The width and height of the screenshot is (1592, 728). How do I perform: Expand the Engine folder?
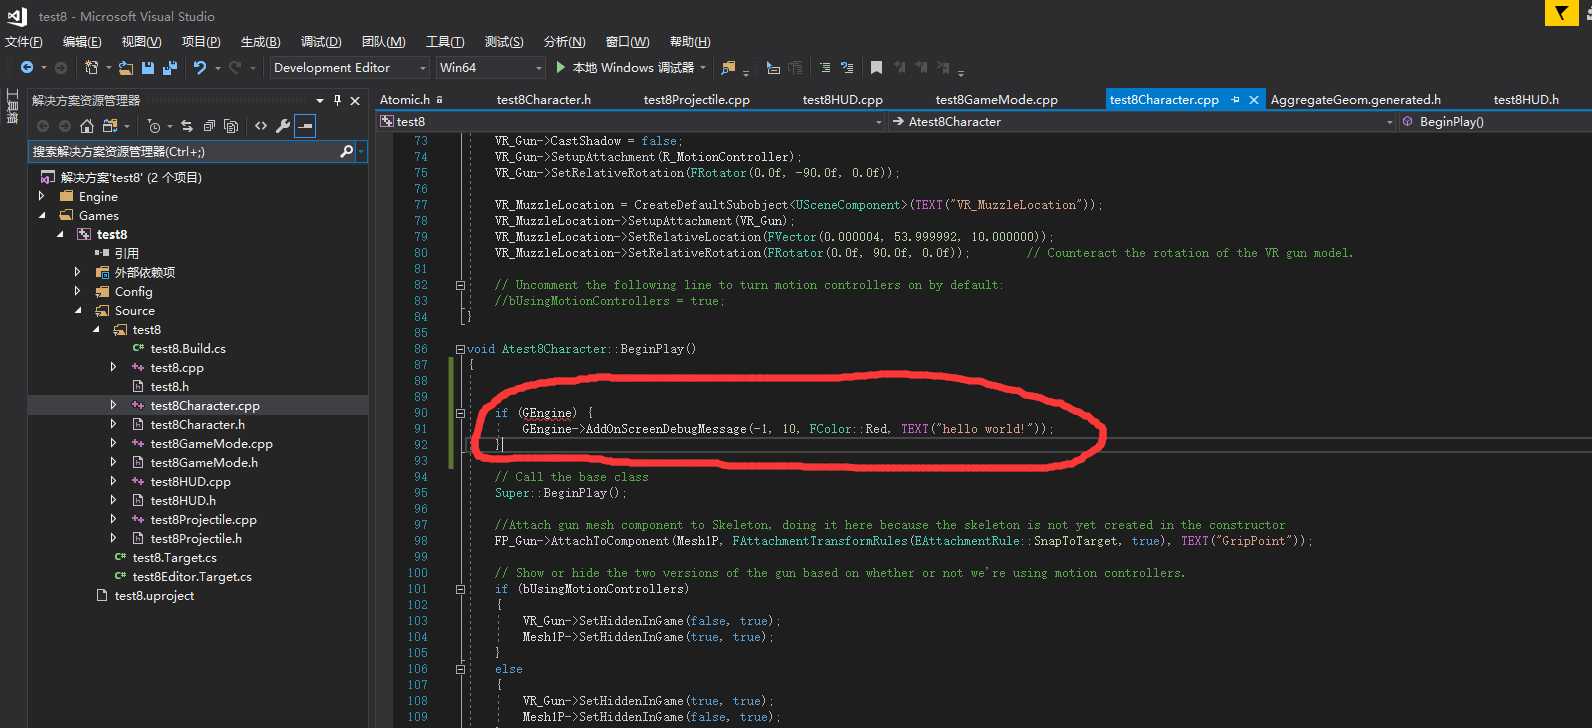42,196
